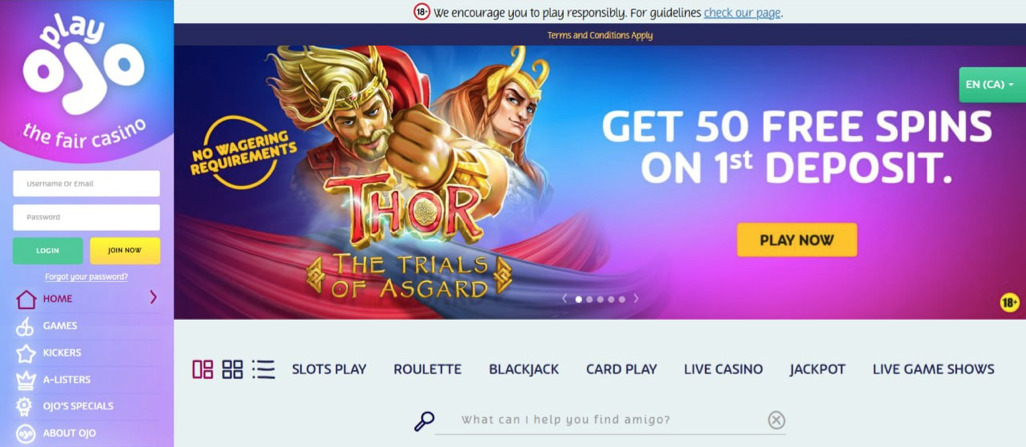Select the last carousel dot indicator
Viewport: 1026px width, 447px height.
622,299
